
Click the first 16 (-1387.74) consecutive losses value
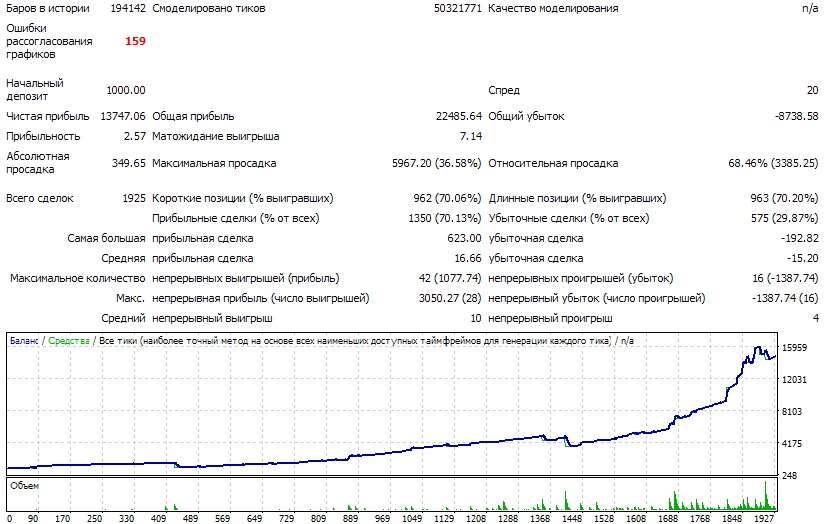click(x=785, y=279)
